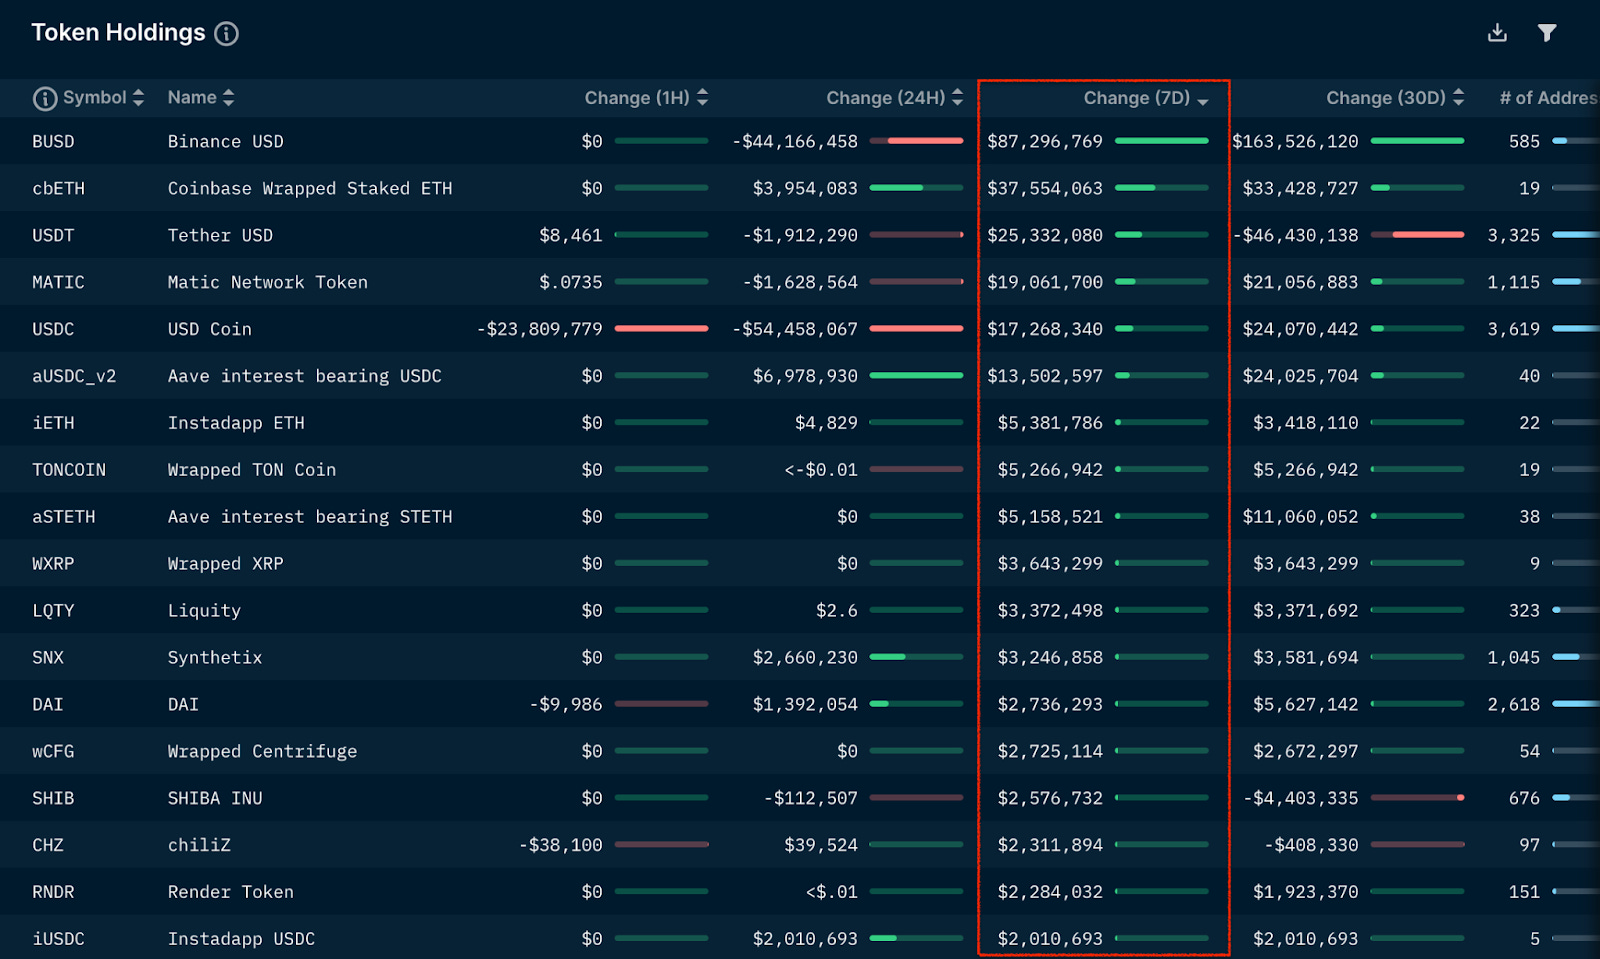Click the name Binance USD
Screen dimensions: 1600x959
pos(226,141)
